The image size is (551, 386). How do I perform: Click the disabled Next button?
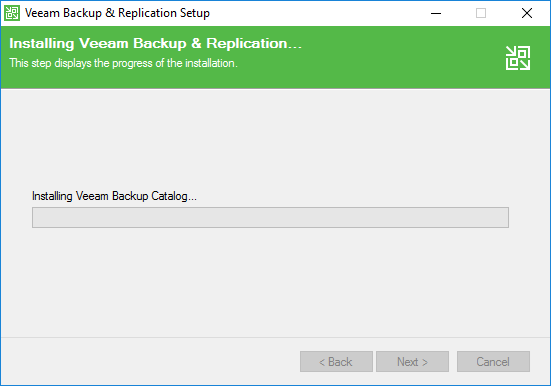(x=413, y=361)
